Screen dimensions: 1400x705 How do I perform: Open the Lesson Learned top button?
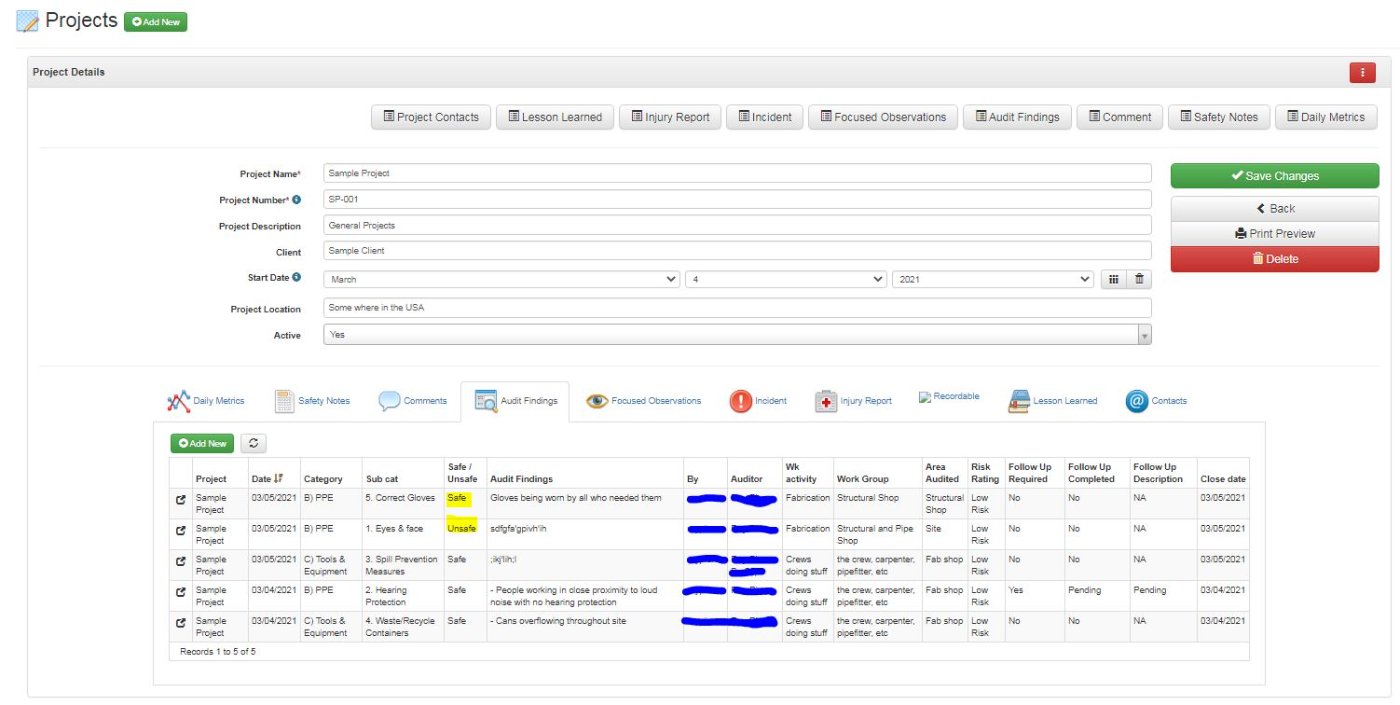point(554,117)
